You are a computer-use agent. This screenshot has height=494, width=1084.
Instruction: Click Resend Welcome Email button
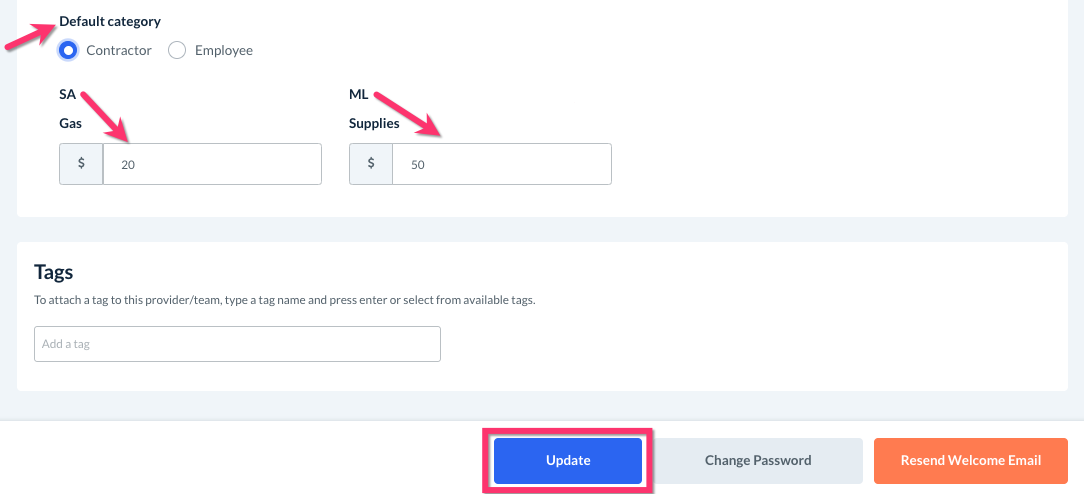[970, 461]
